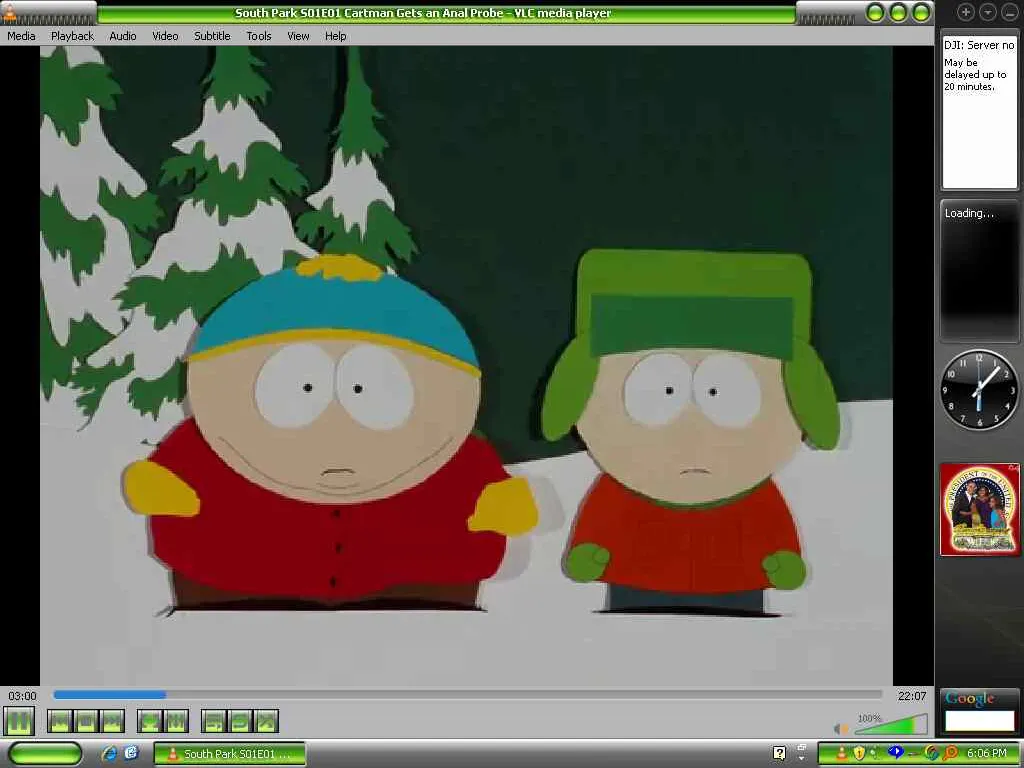Open second quick launch browser icon
1024x768 pixels.
pyautogui.click(x=131, y=753)
